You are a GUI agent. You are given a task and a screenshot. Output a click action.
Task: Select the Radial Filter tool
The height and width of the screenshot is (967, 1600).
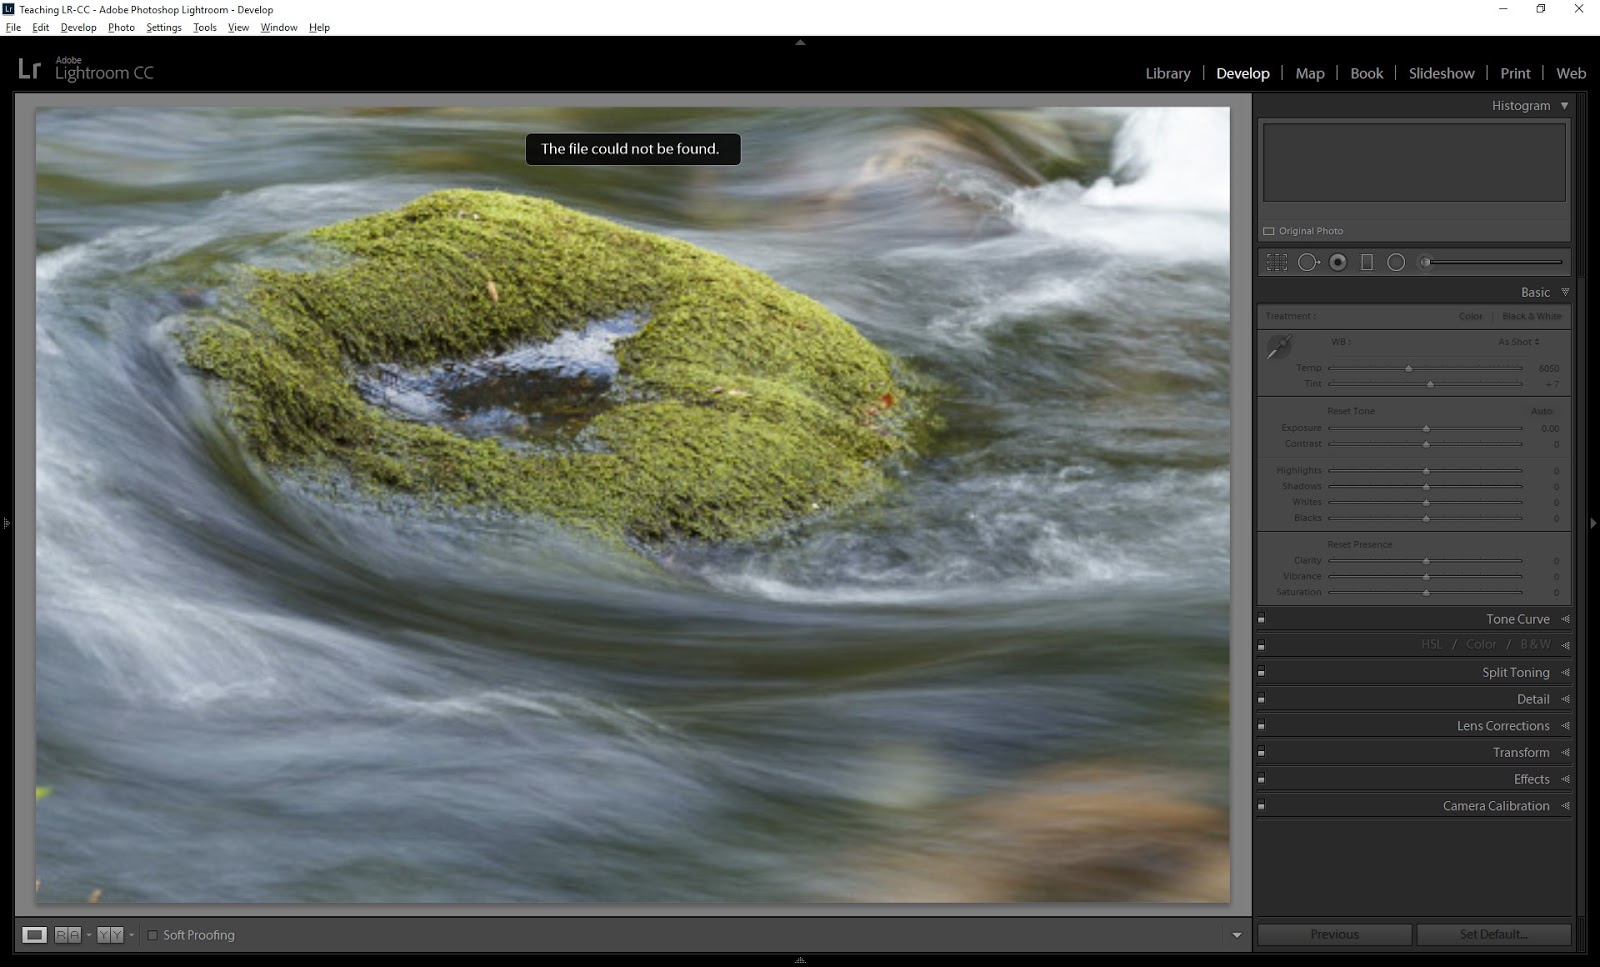tap(1396, 262)
